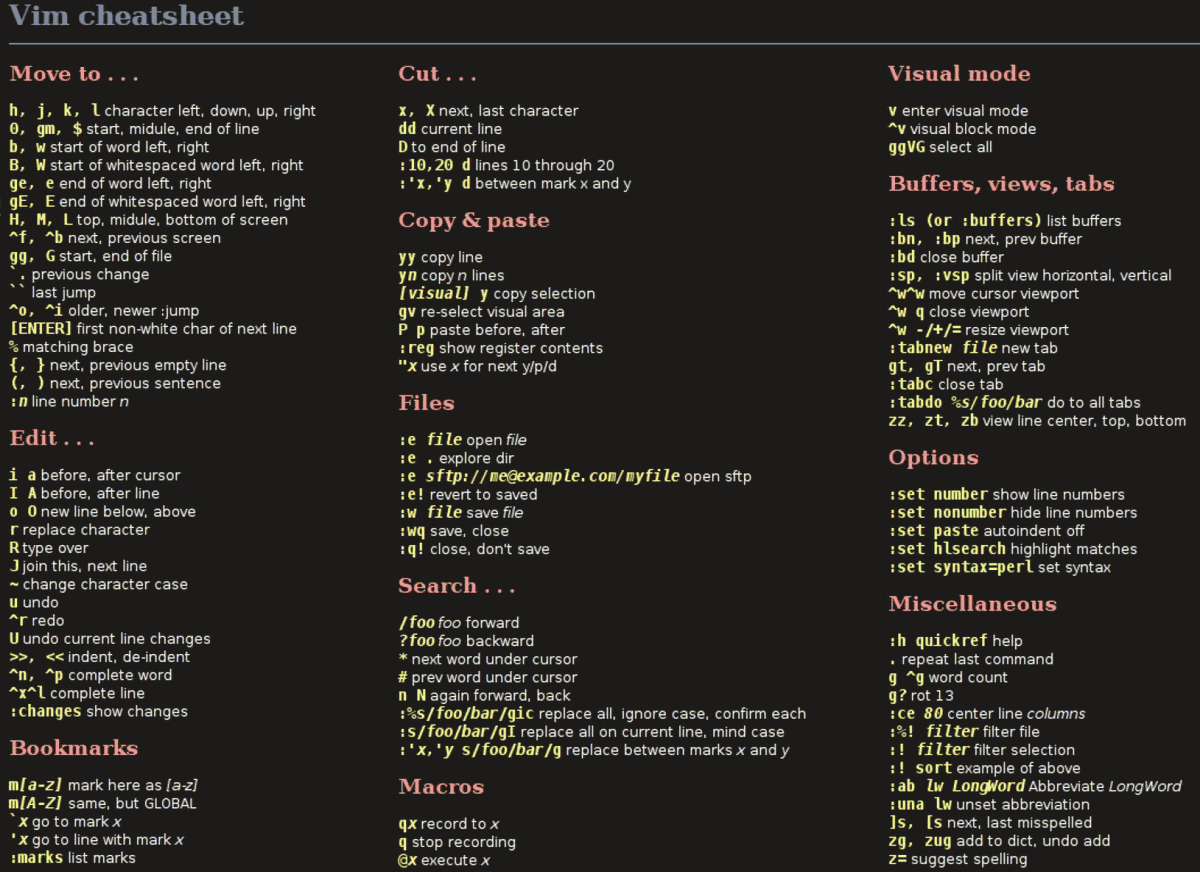Click the "Buffers, views, tabs" heading

(1001, 184)
